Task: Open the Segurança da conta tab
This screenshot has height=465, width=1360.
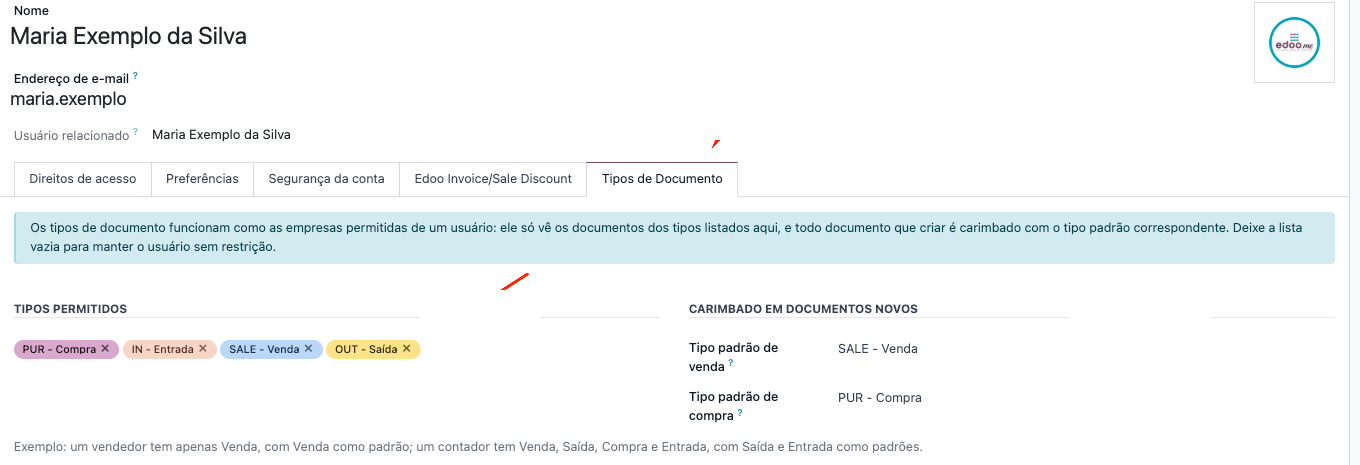Action: (x=326, y=179)
